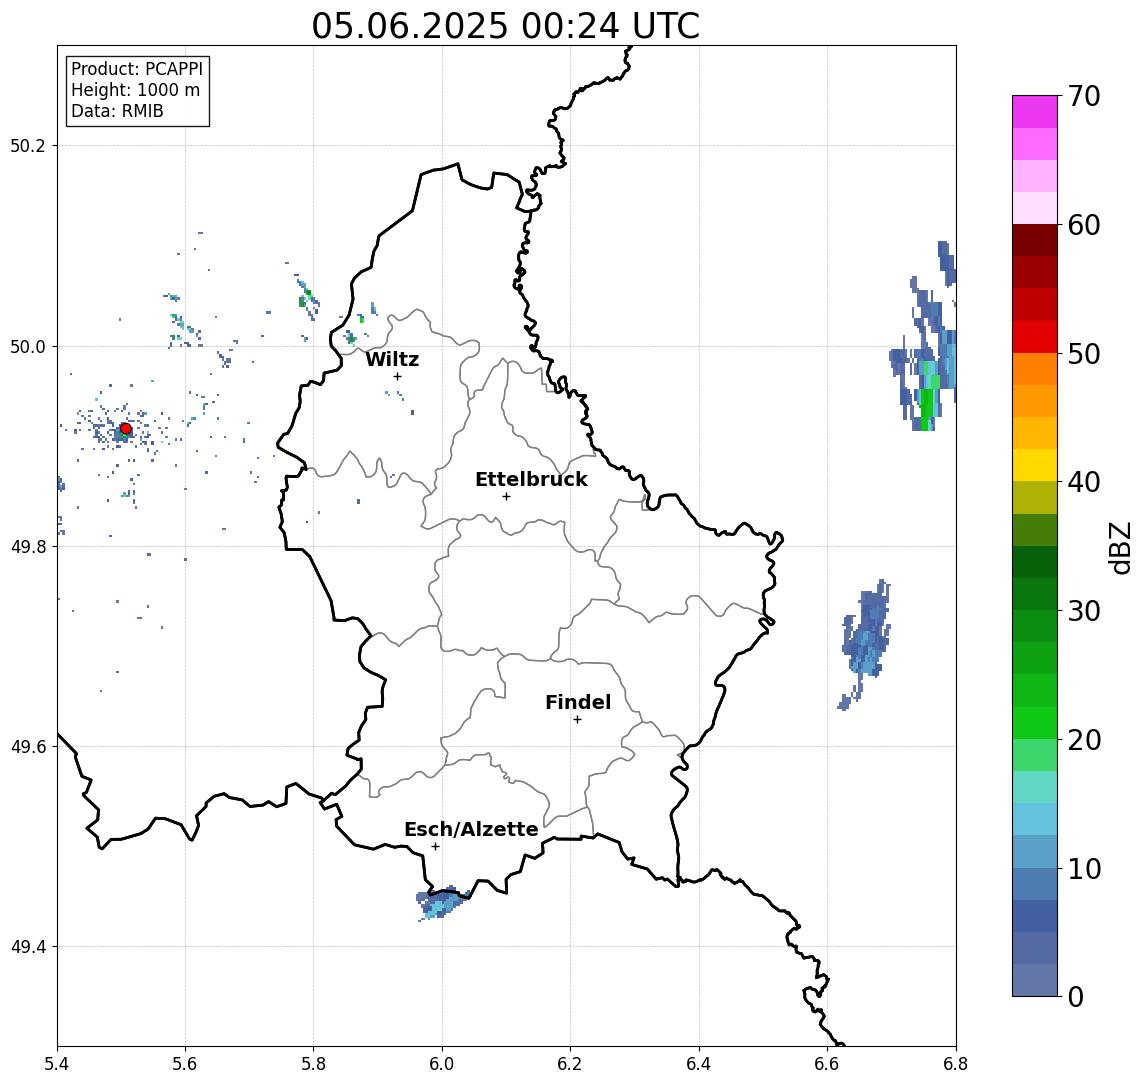Click the 'Height: 1000 m' legend line
Screen dimensions: 1145x1084
(x=135, y=90)
